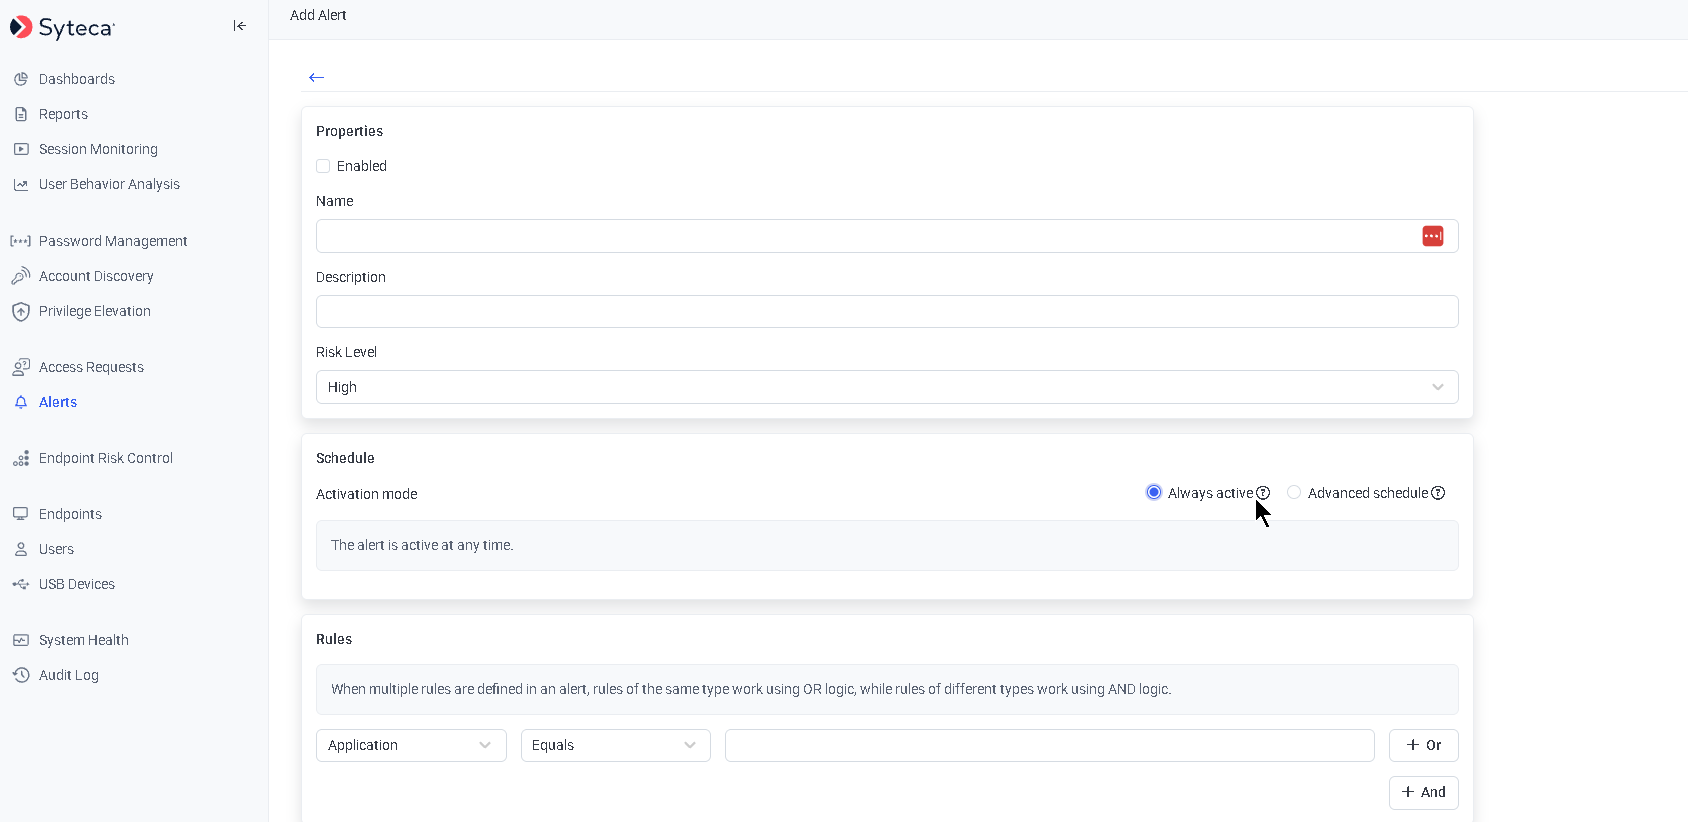1688x822 pixels.
Task: Open the Audit Log
Action: (x=69, y=675)
